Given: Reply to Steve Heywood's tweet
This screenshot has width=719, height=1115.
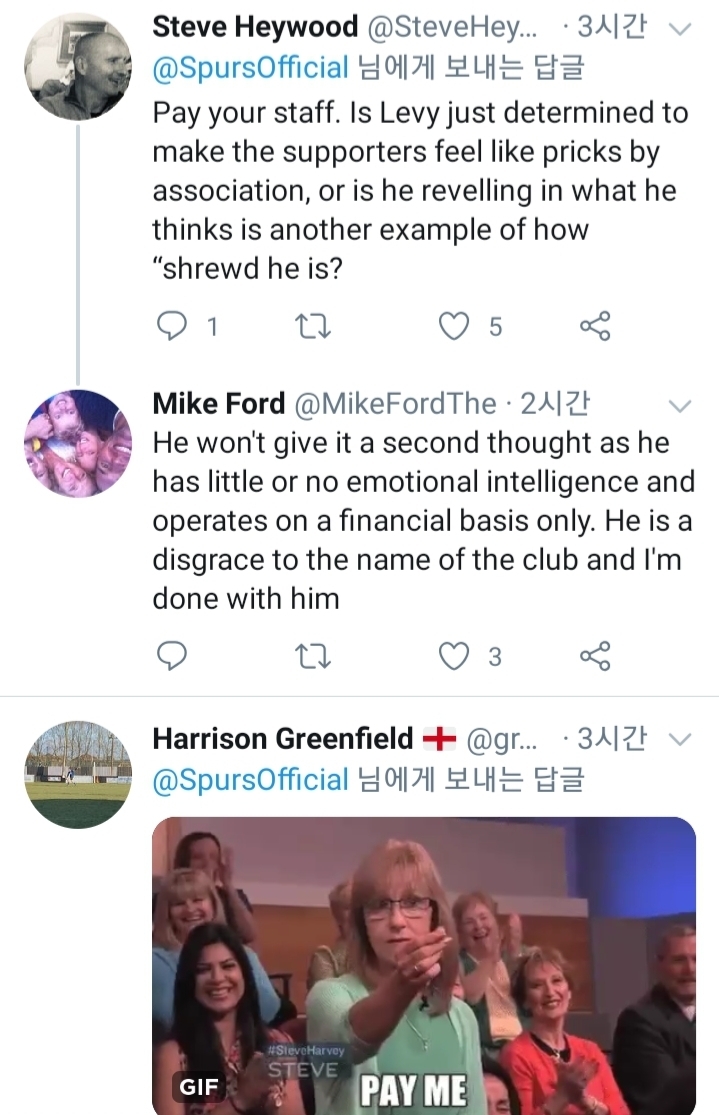Looking at the screenshot, I should coord(173,326).
